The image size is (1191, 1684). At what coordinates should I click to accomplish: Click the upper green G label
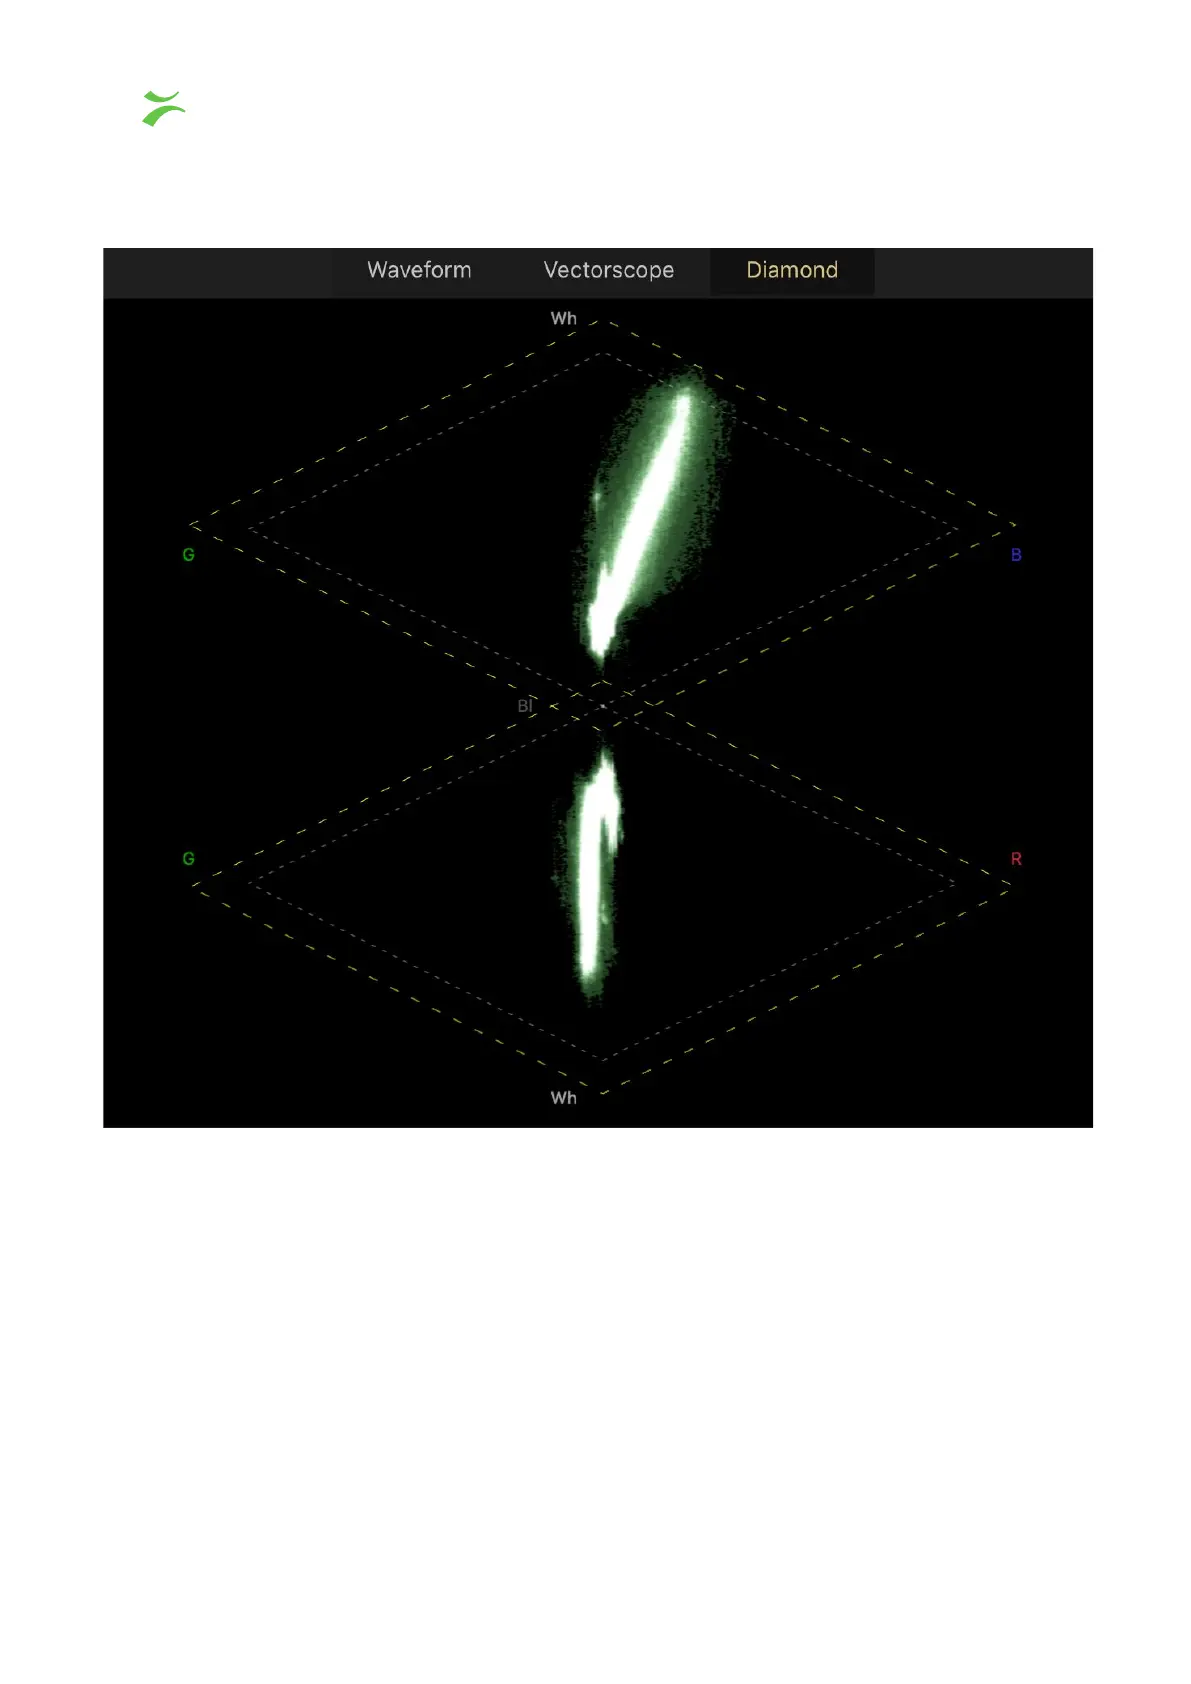pos(188,555)
